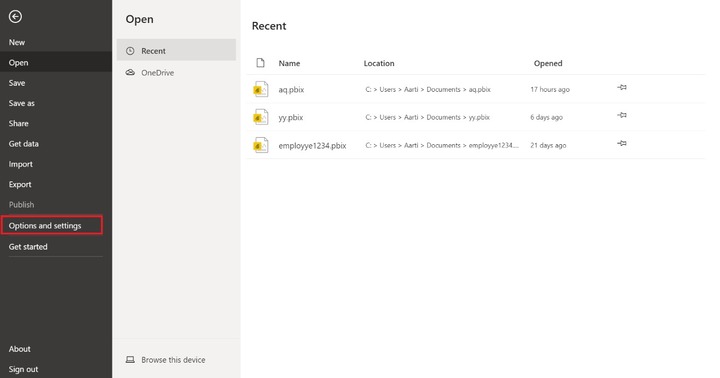The height and width of the screenshot is (378, 720).
Task: Open employye1234.pbix from recent list
Action: pyautogui.click(x=312, y=146)
